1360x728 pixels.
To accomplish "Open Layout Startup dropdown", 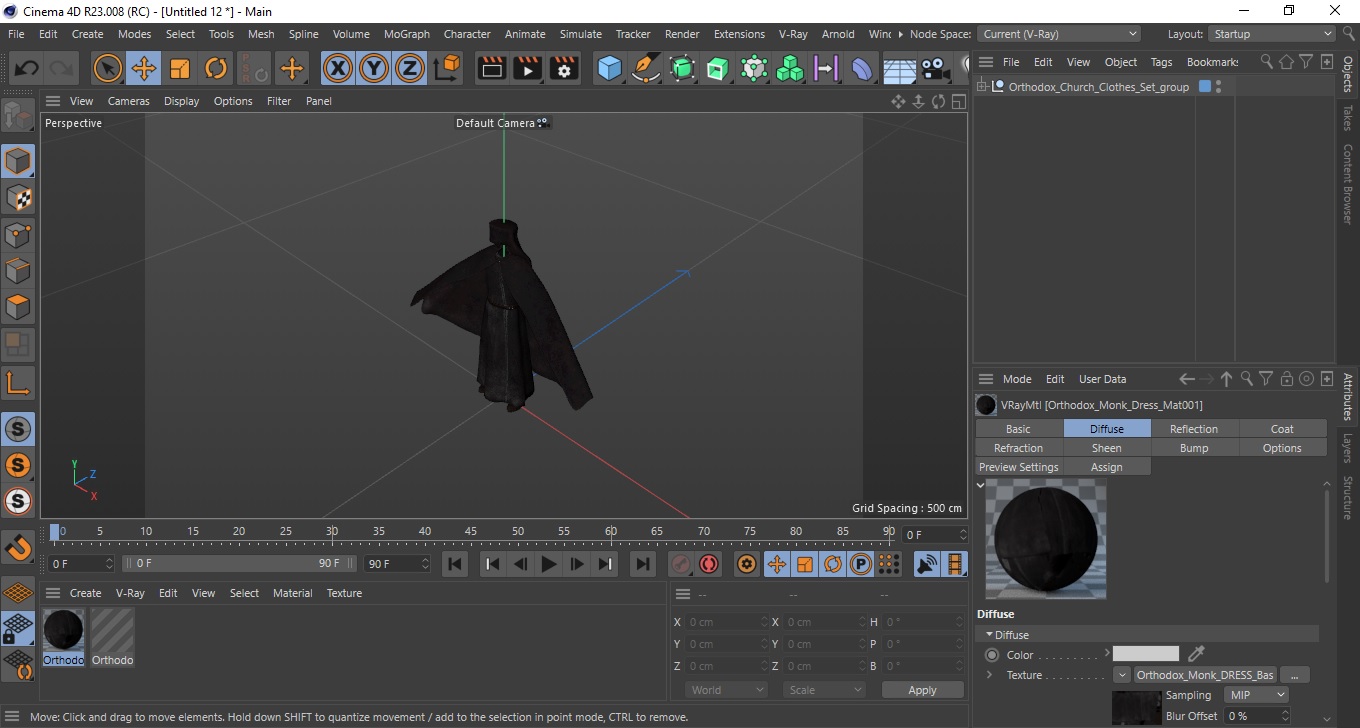I will click(1272, 34).
